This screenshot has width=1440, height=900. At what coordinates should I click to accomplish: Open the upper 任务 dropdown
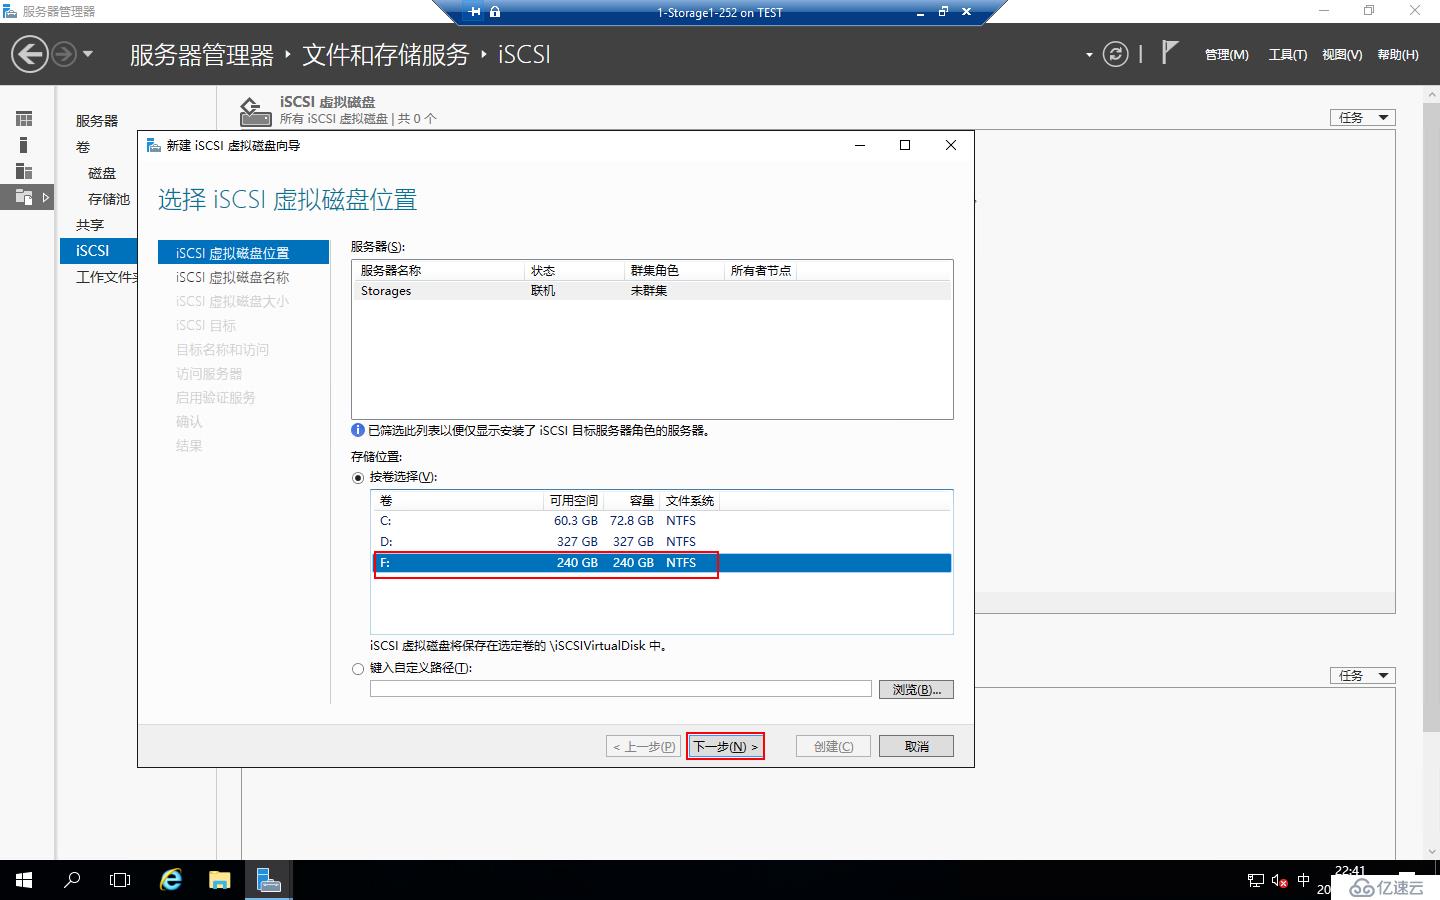(x=1362, y=118)
